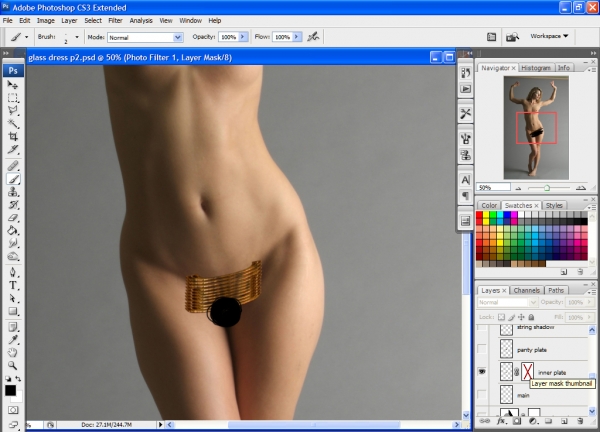
Task: Create new swatch in Swatches panel
Action: (x=564, y=272)
